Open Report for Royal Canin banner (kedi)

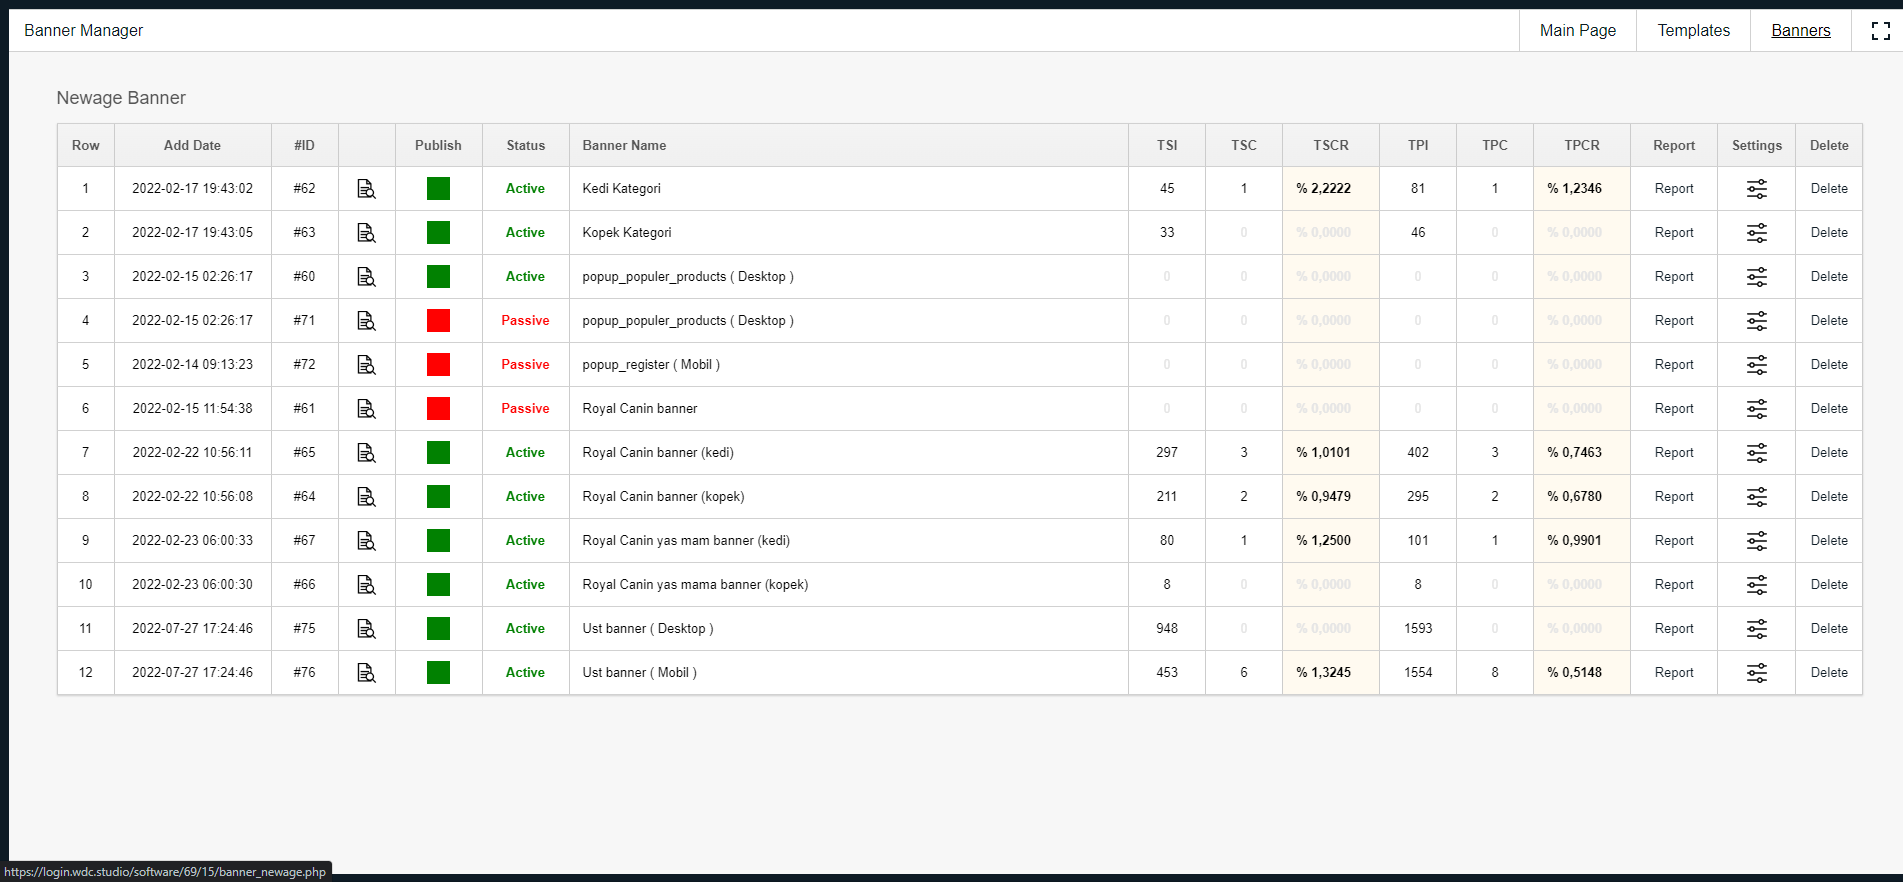click(1674, 453)
